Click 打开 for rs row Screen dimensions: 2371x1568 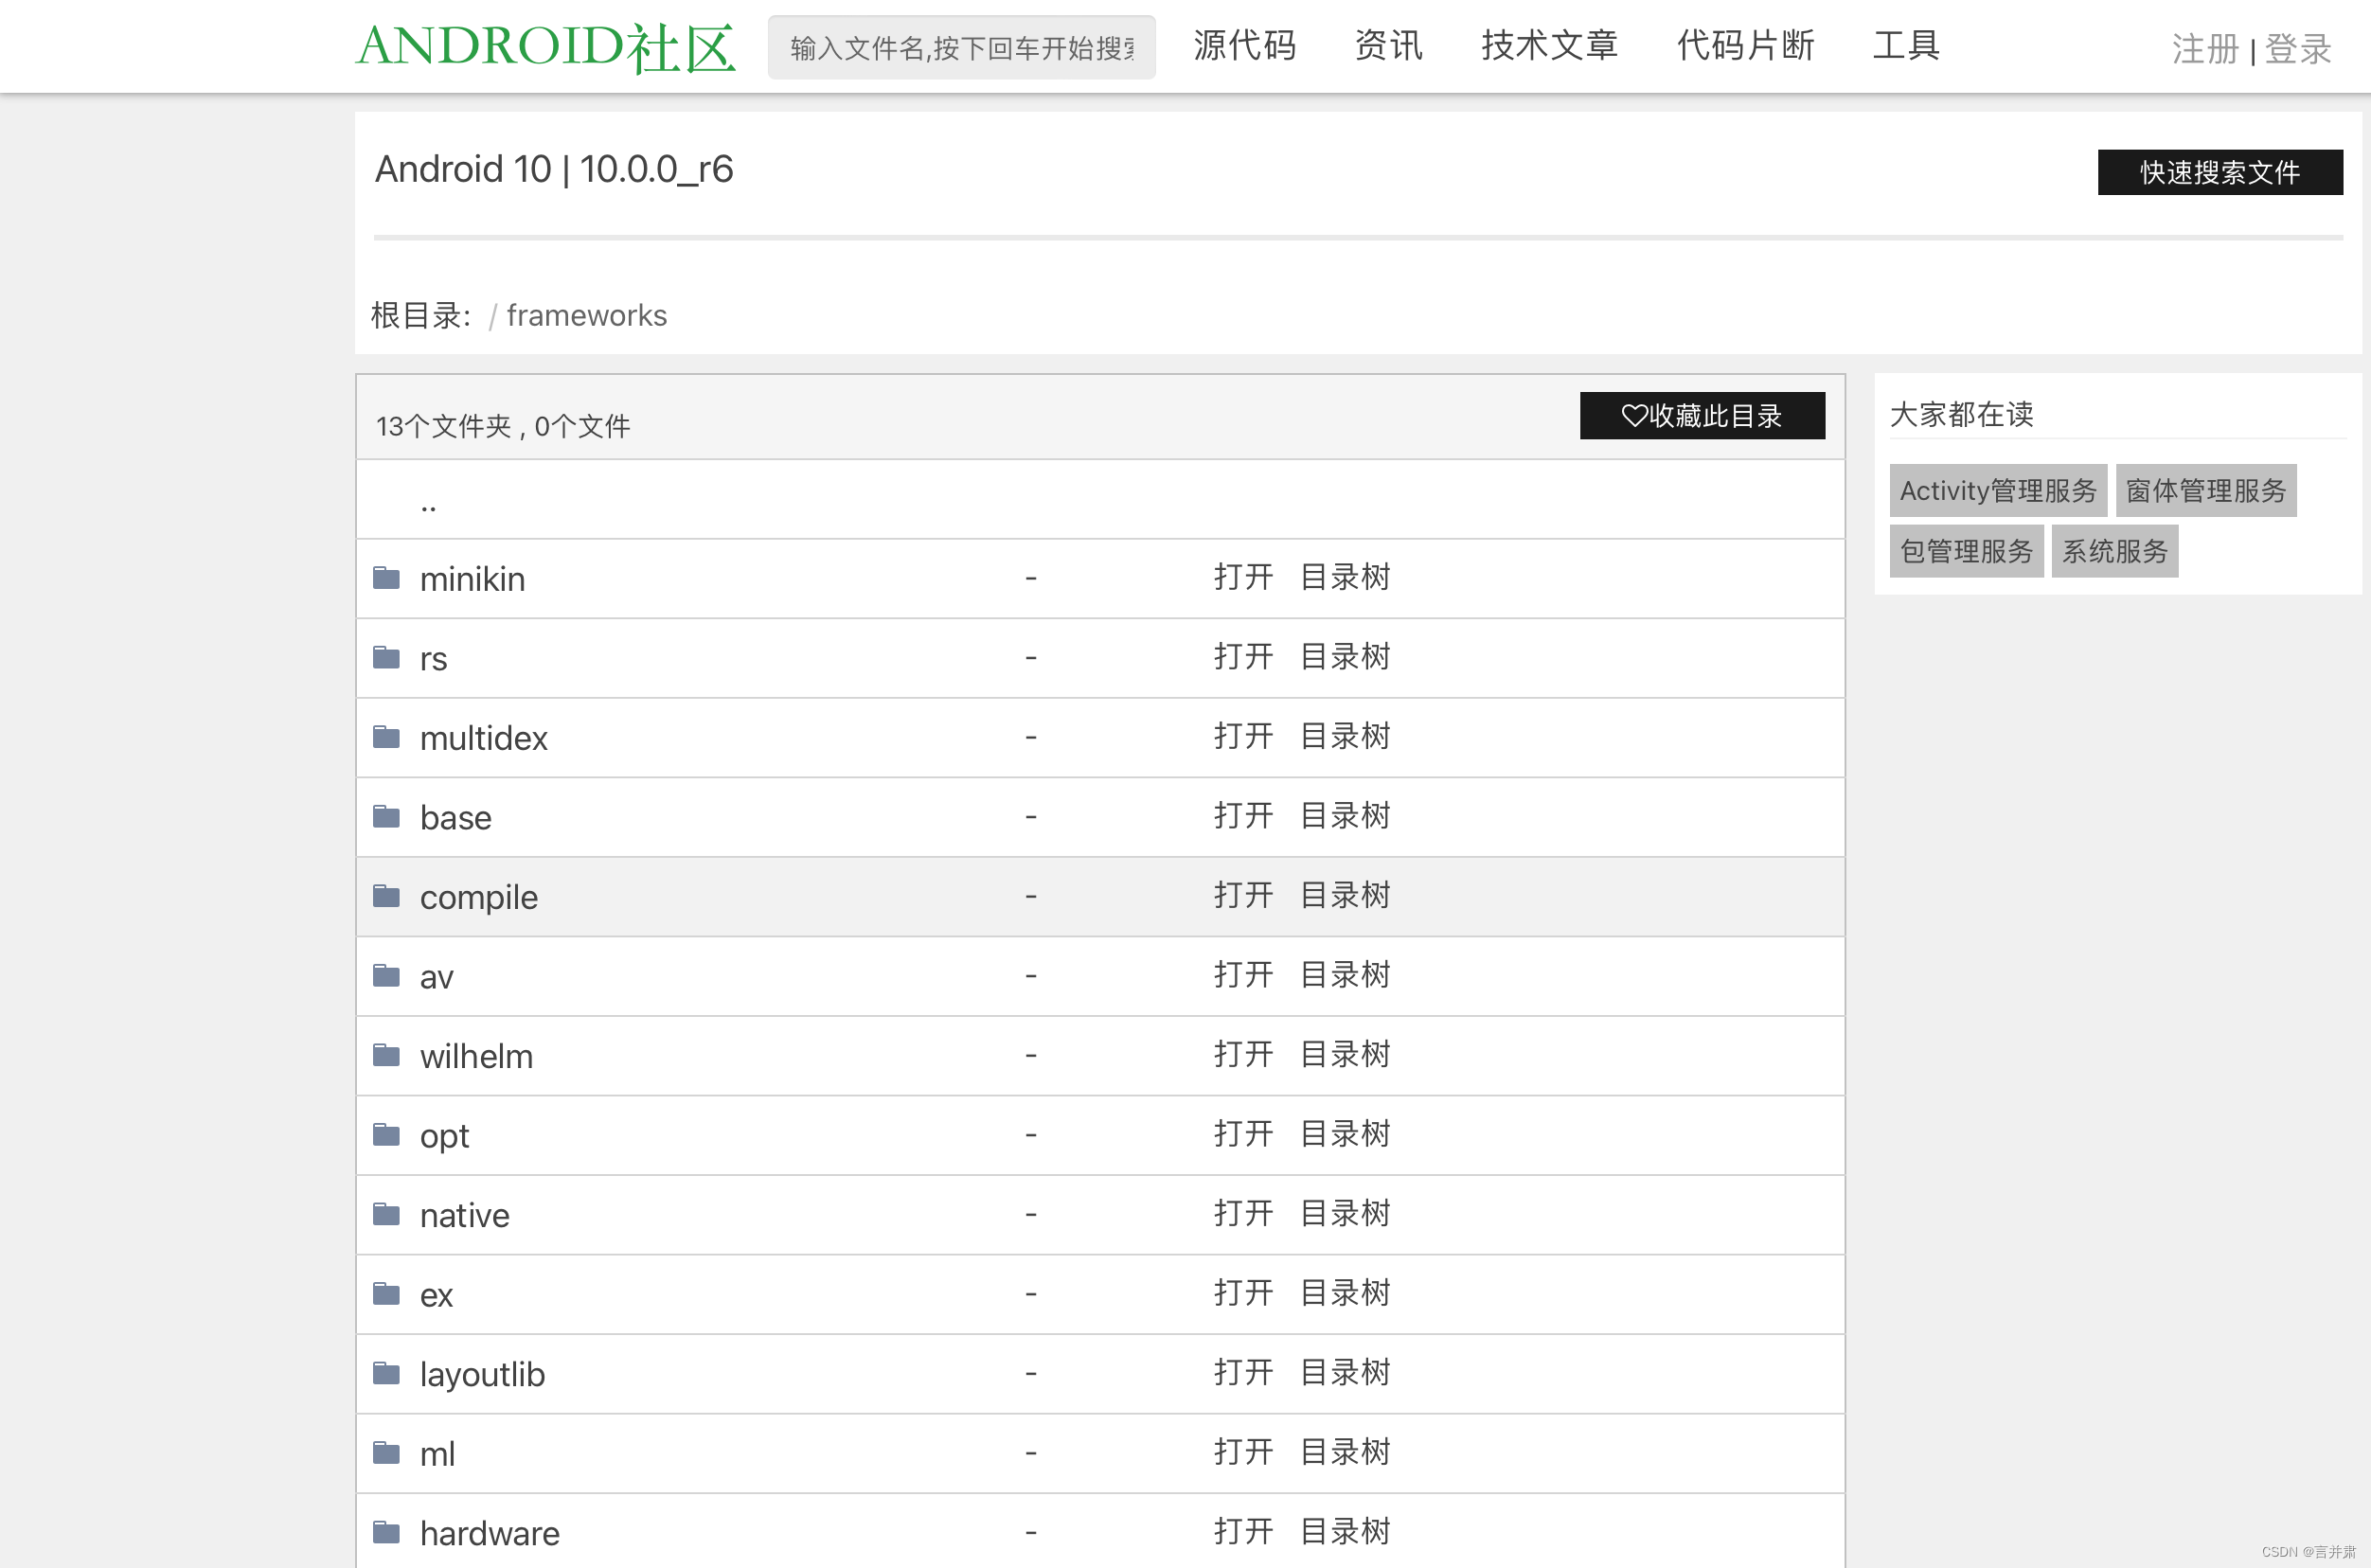tap(1243, 656)
